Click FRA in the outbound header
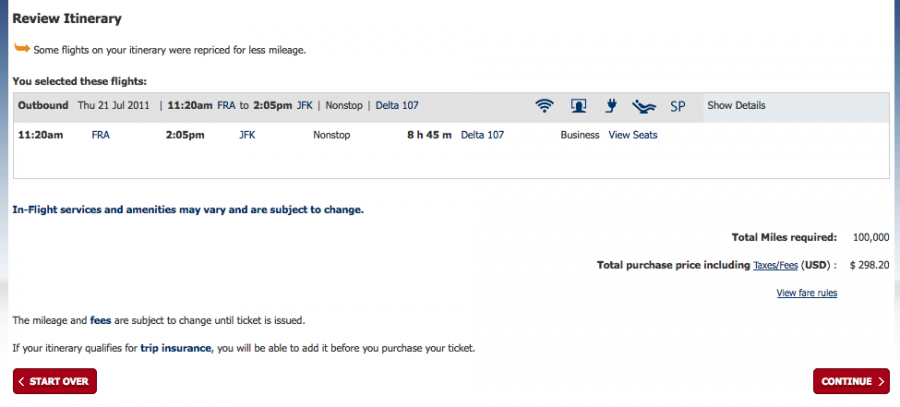 227,106
